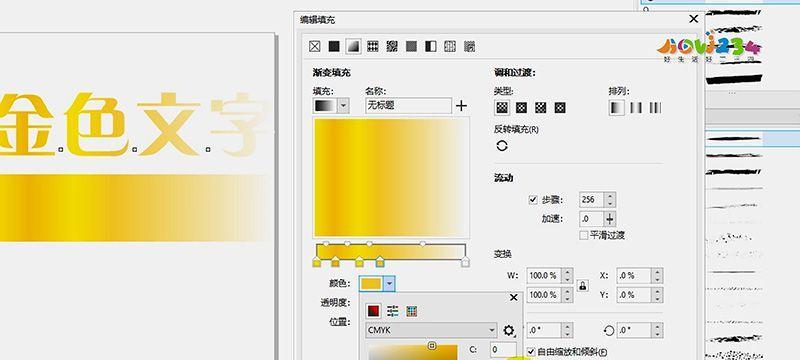This screenshot has width=800, height=360.
Task: Choose the conical fountain fill type
Action: 541,108
